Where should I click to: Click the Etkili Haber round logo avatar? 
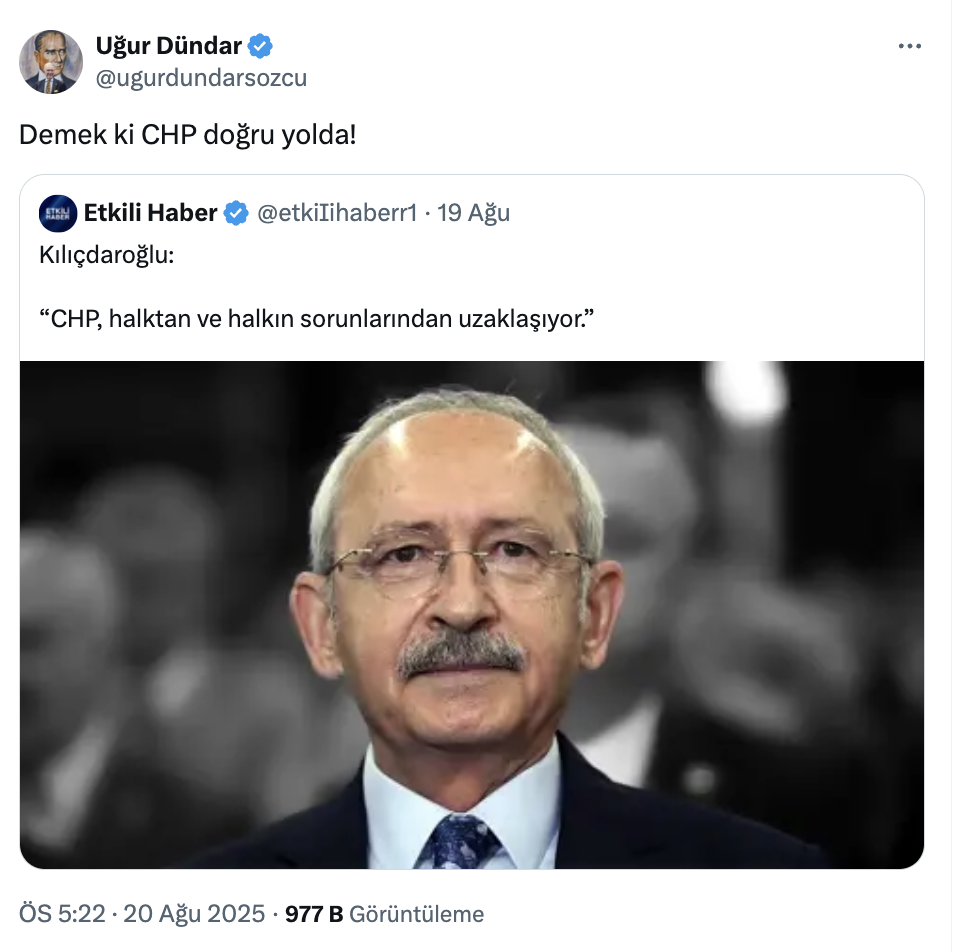tap(58, 213)
